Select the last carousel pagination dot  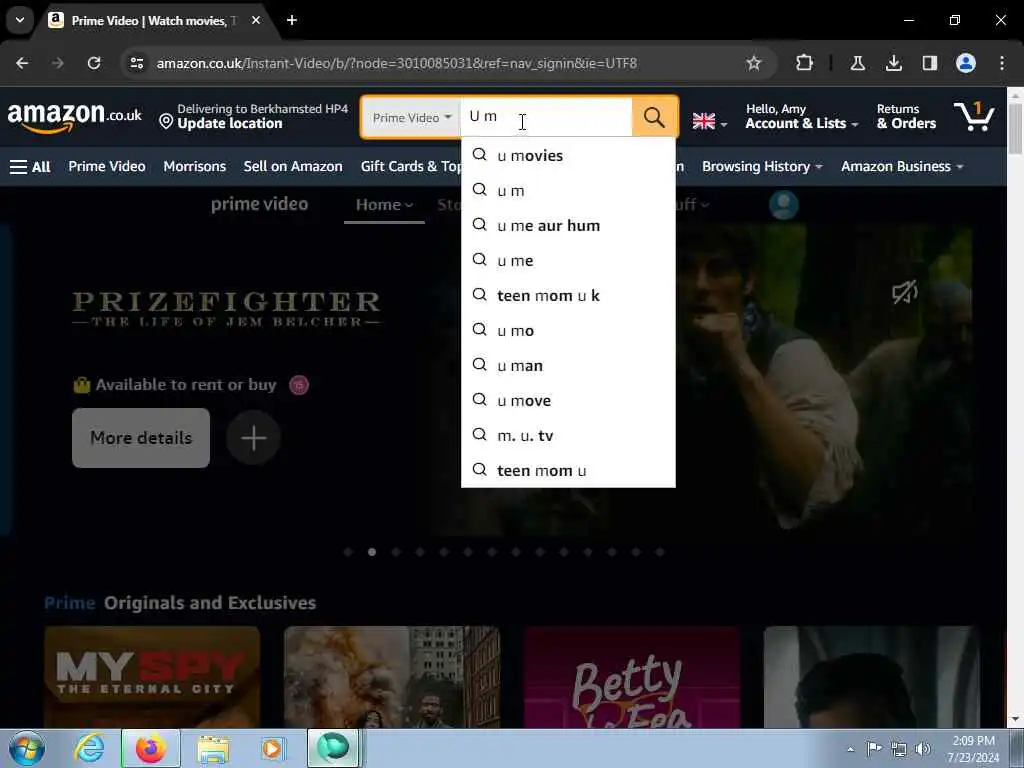pos(660,552)
